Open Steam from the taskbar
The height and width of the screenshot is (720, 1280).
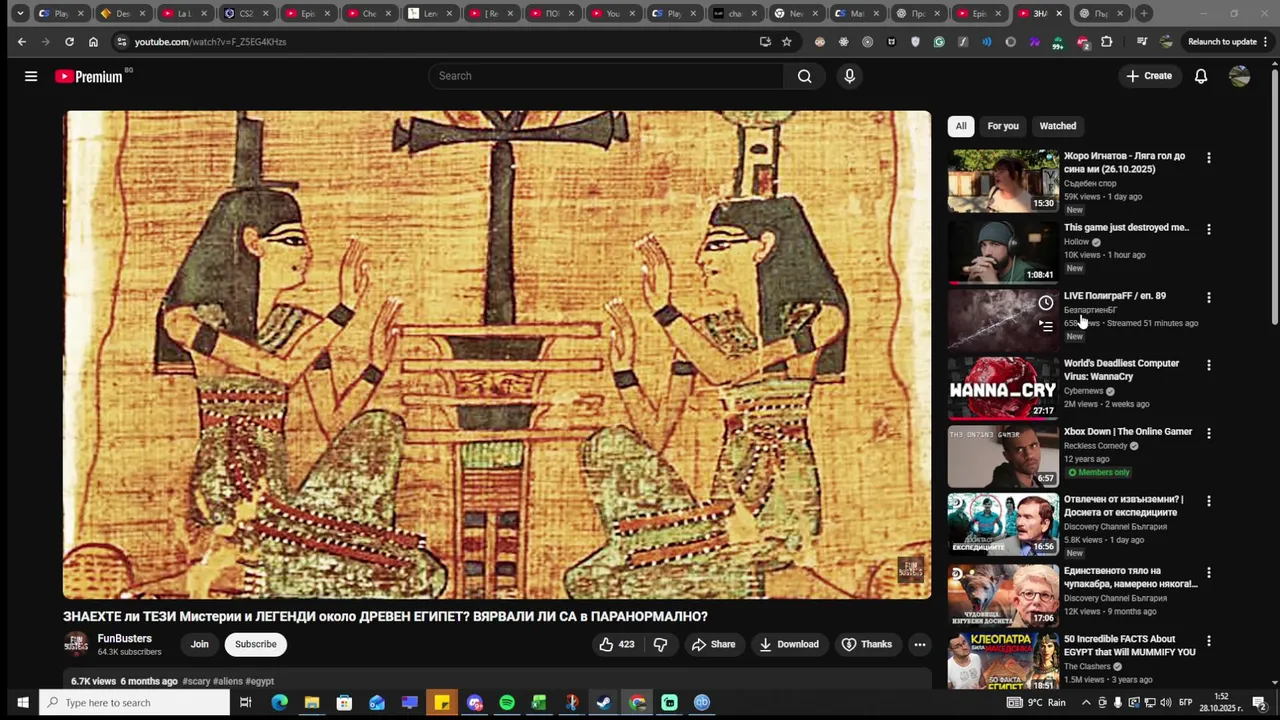pos(604,703)
